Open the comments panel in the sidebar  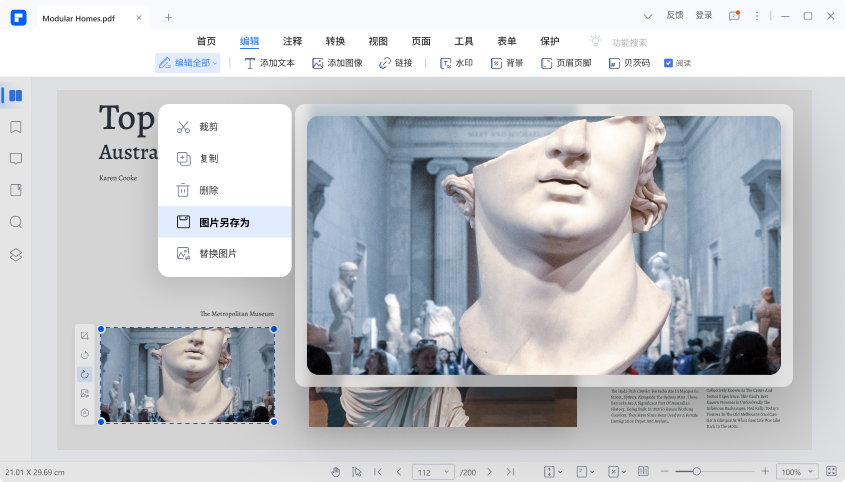15,159
